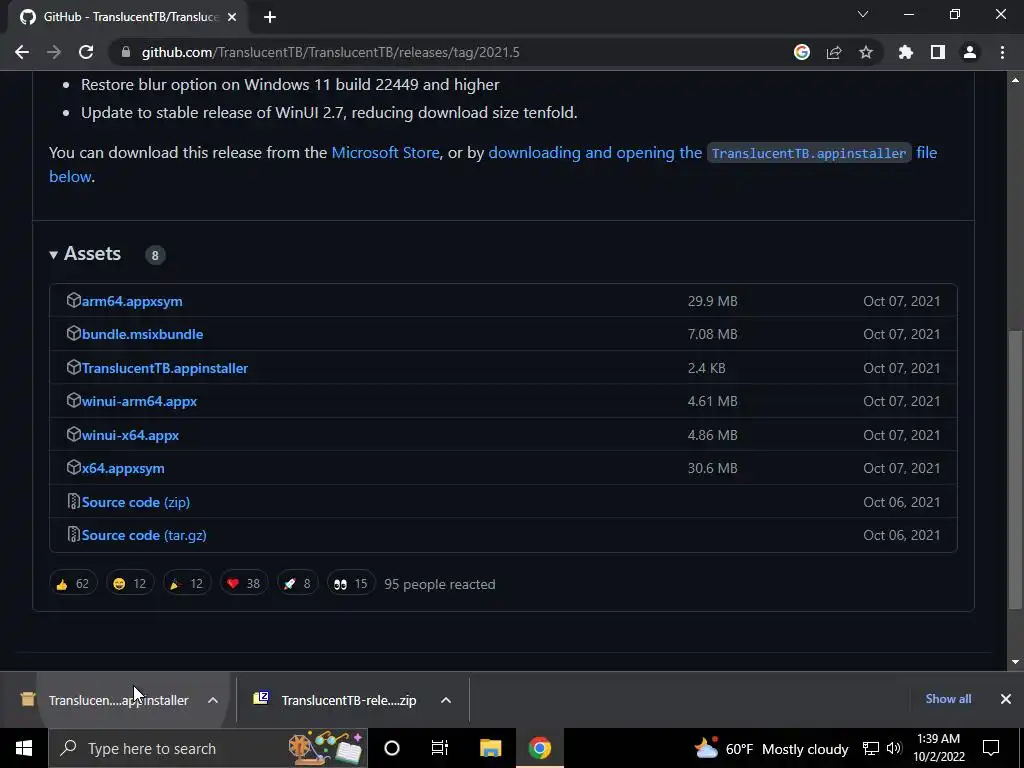Toggle the Chrome side panel icon
Image resolution: width=1024 pixels, height=768 pixels.
point(938,52)
